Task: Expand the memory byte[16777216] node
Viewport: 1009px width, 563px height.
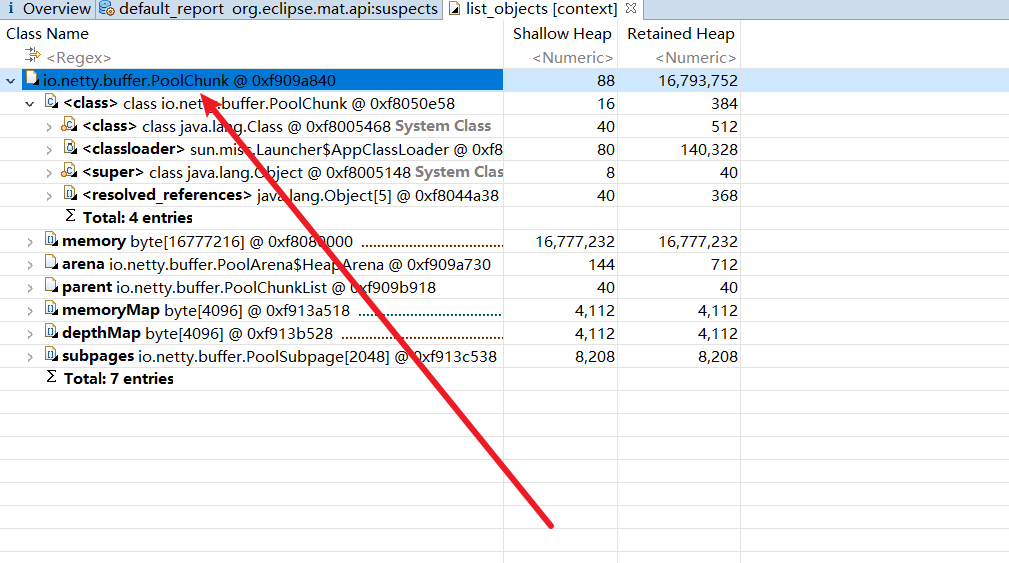Action: 30,241
